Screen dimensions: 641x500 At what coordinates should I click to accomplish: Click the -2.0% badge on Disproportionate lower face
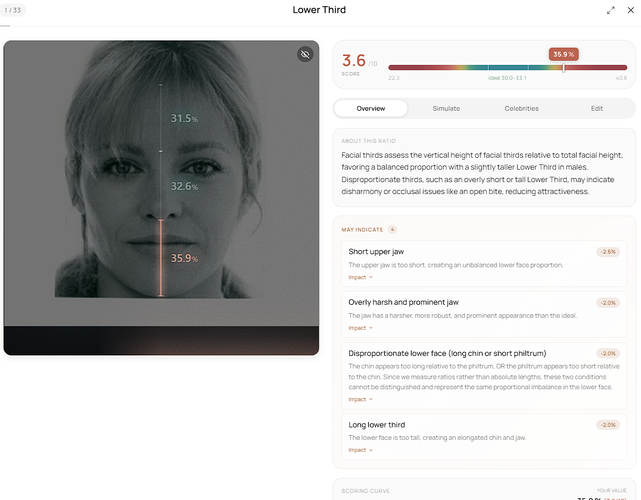[x=608, y=353]
